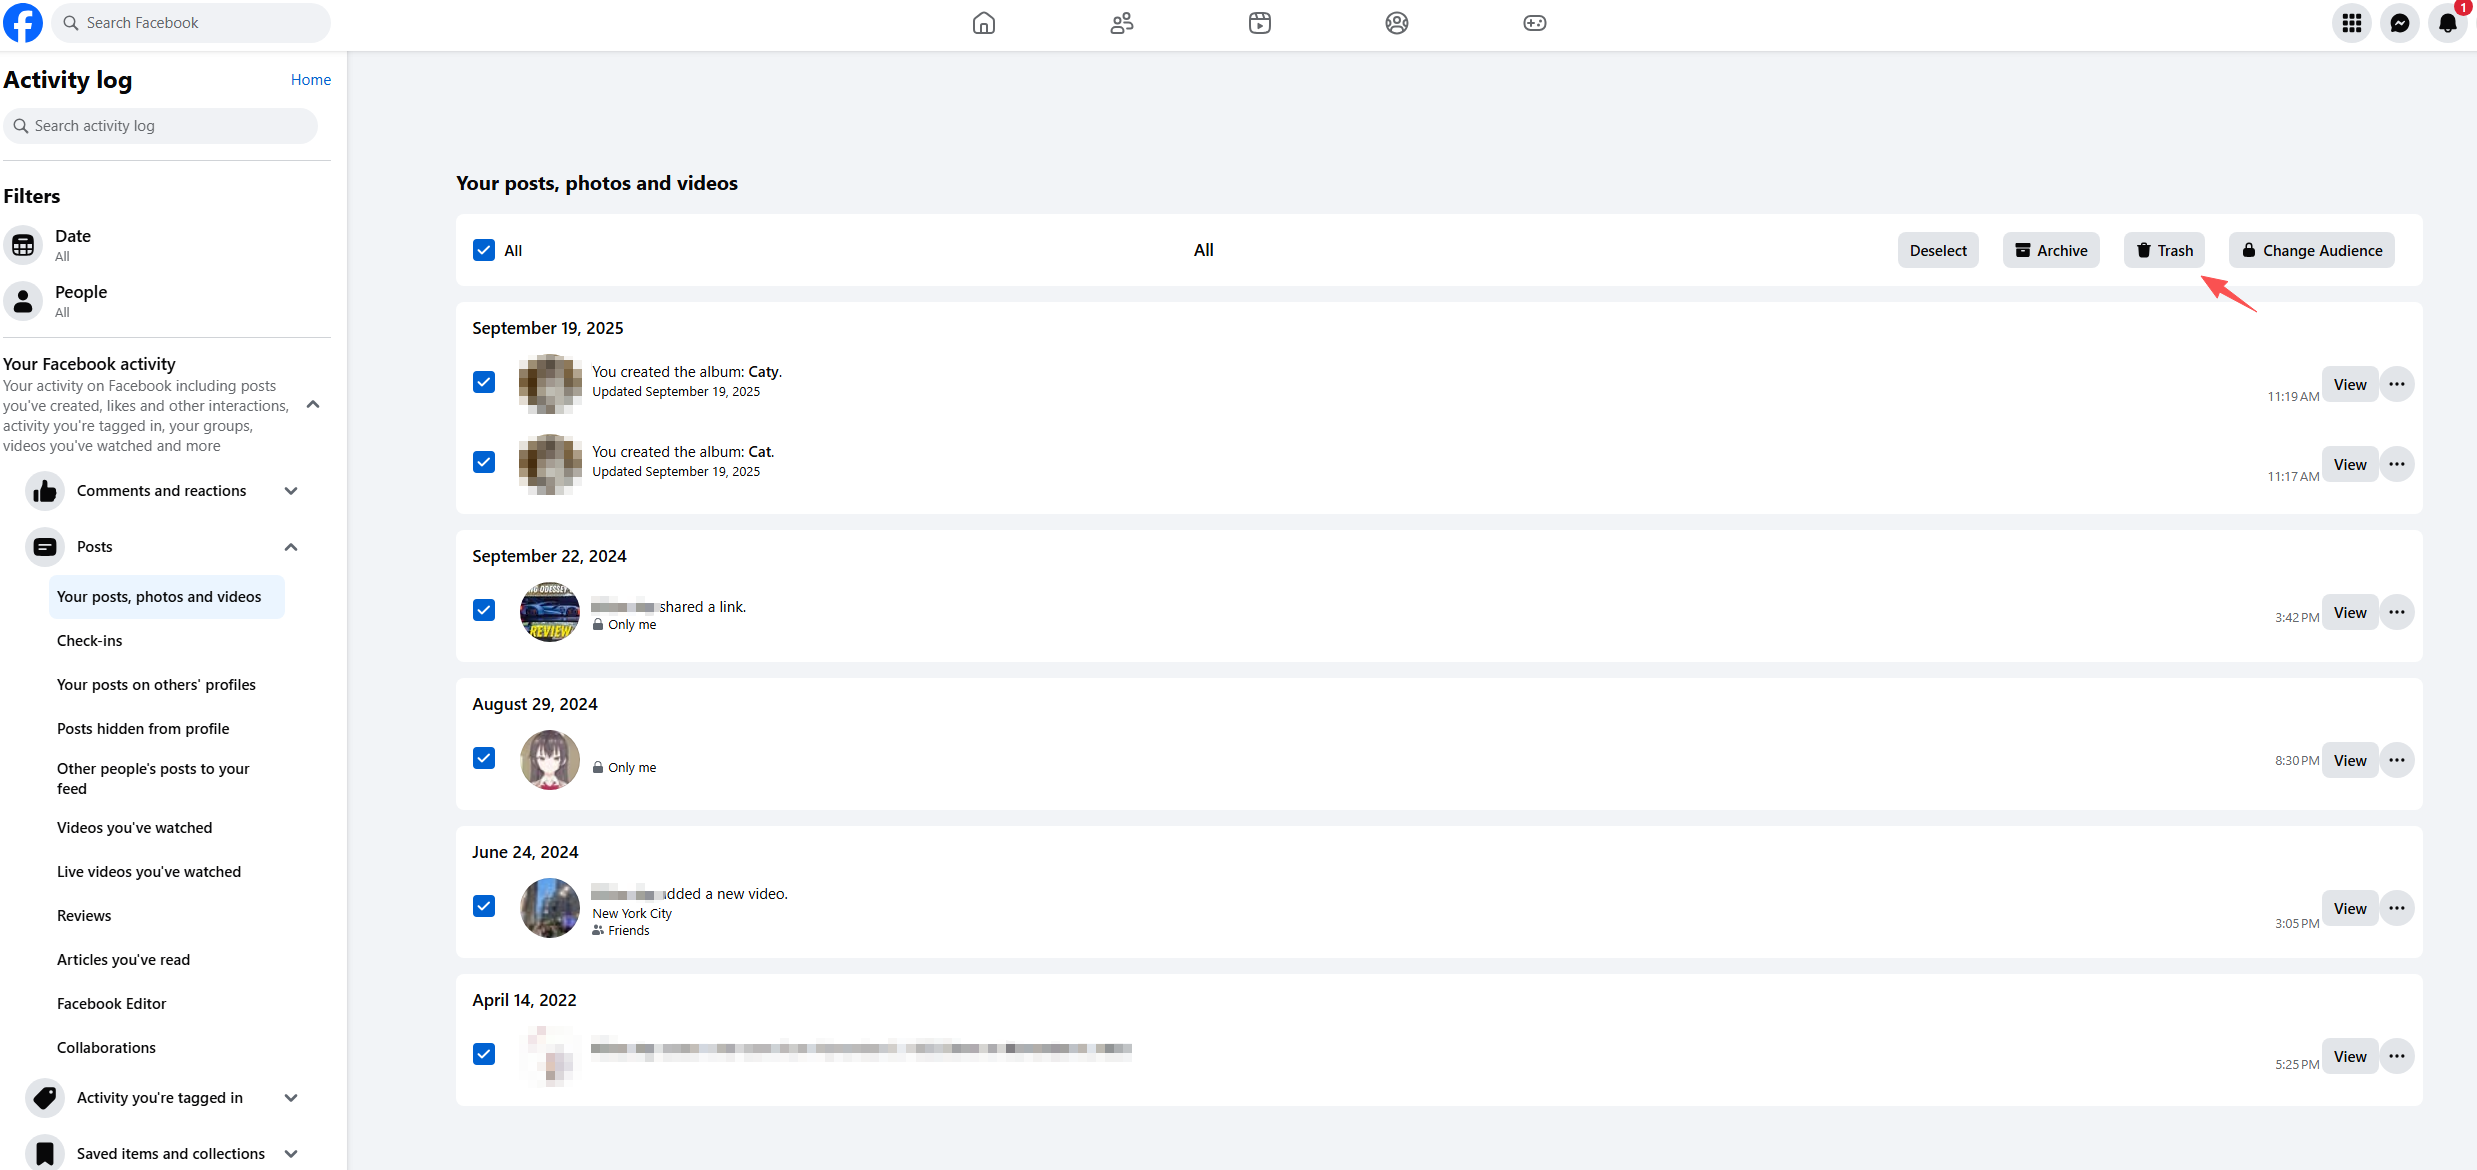Click the Facebook logo icon
2477x1170 pixels.
point(23,23)
